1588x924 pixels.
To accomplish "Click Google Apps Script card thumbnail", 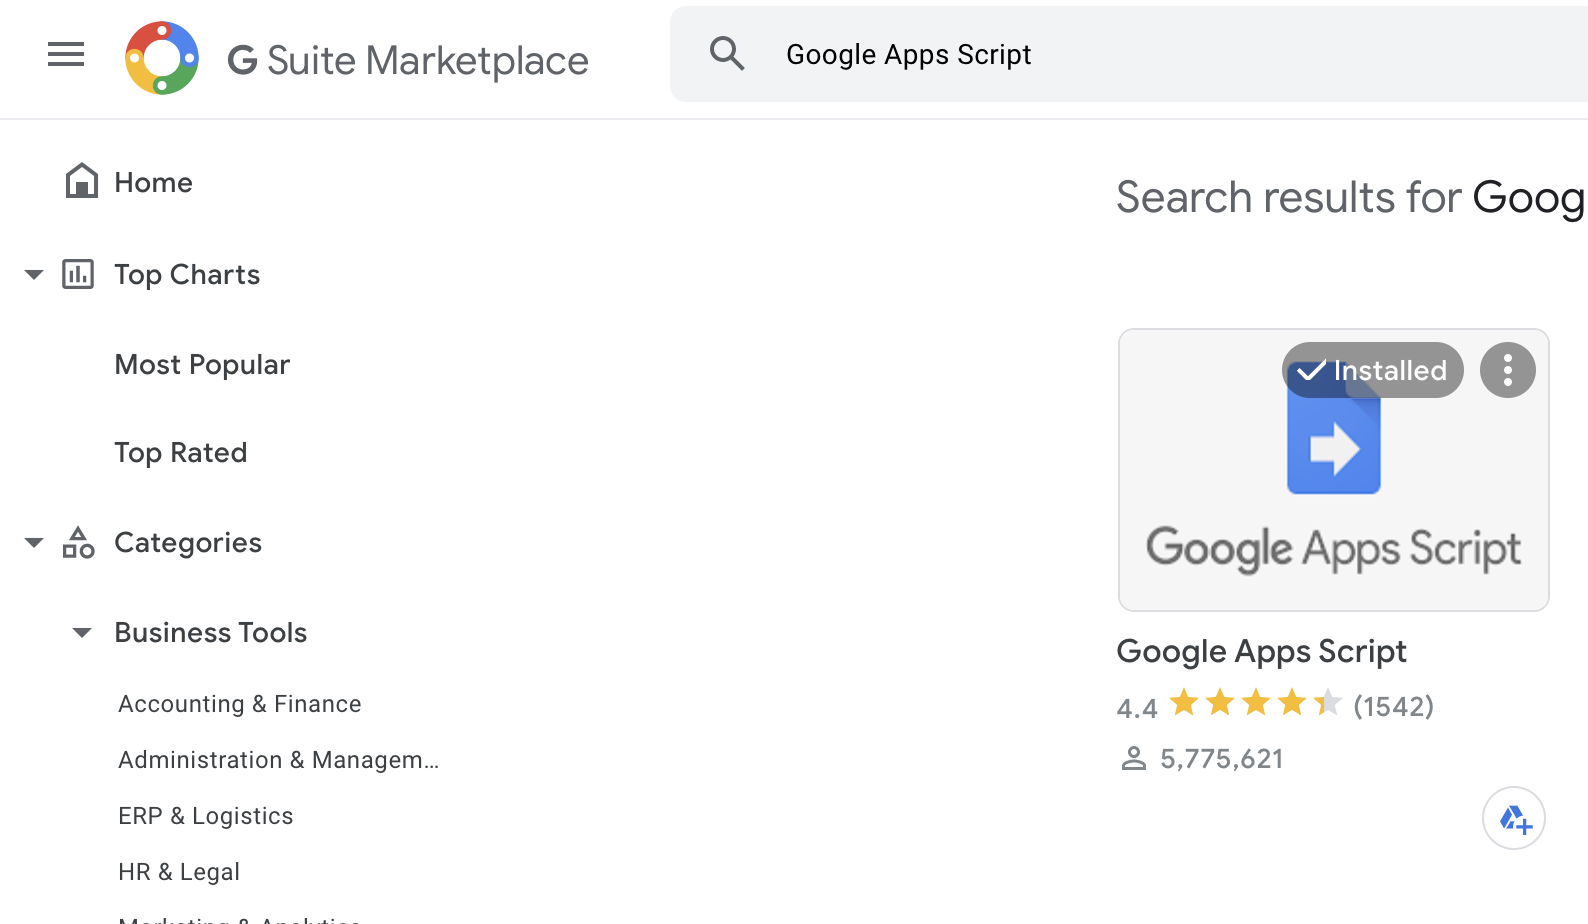I will point(1334,470).
